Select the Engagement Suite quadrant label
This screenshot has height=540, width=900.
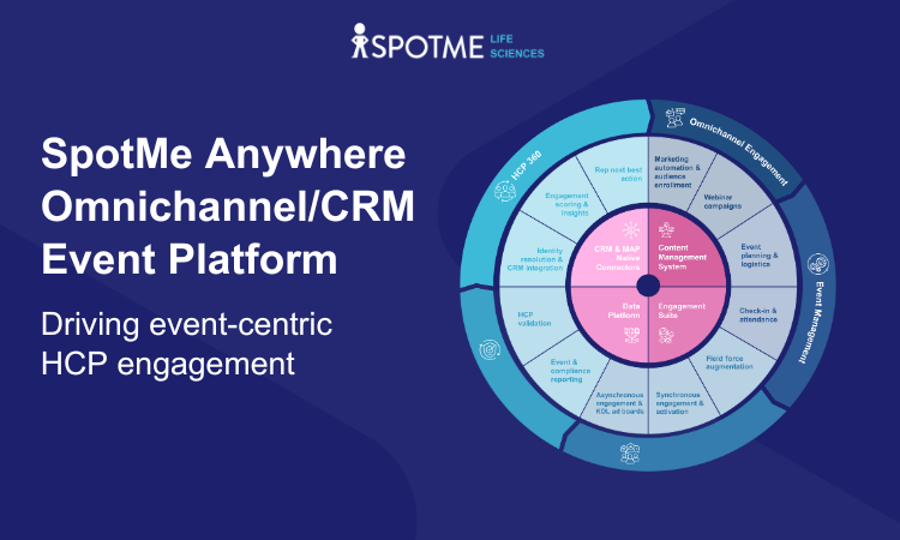[681, 310]
